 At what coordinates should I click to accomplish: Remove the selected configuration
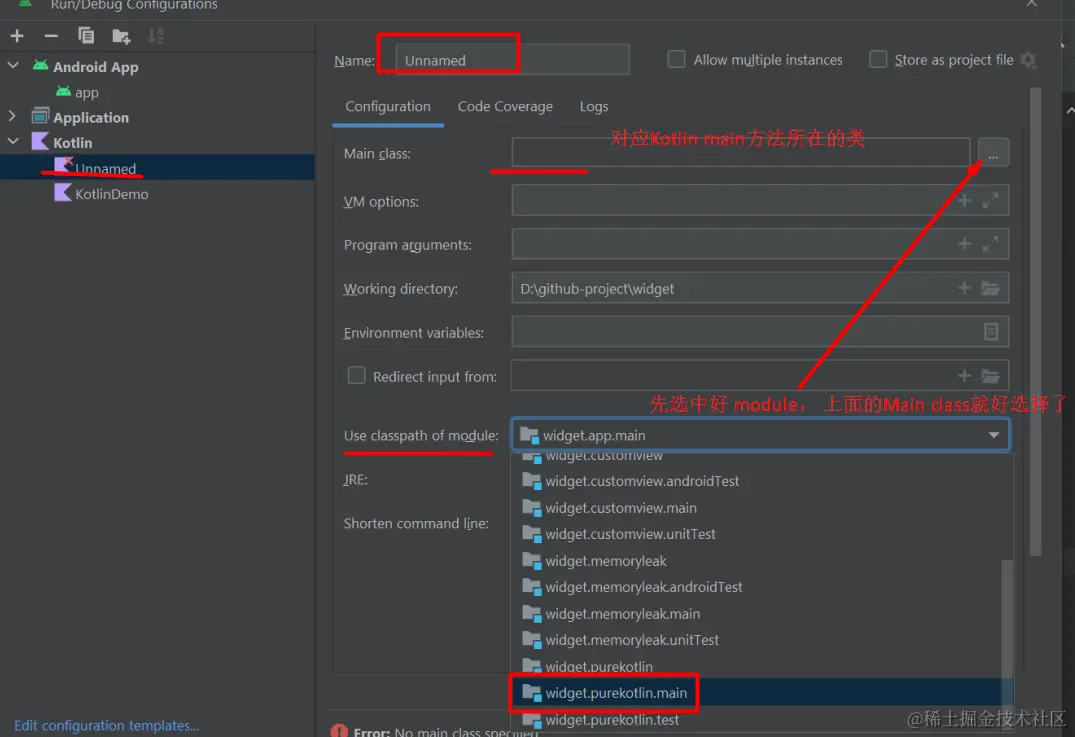51,35
